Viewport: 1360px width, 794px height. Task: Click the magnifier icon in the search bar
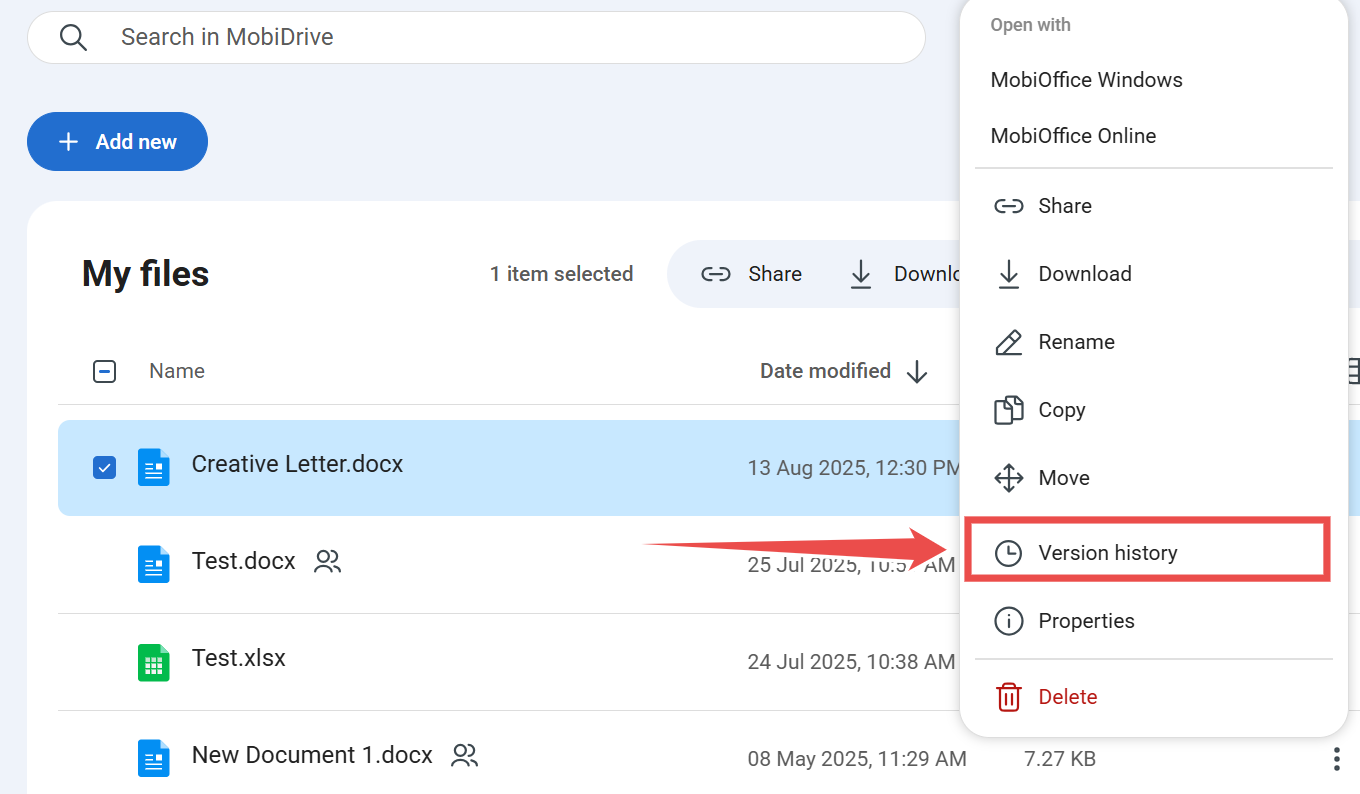[74, 37]
